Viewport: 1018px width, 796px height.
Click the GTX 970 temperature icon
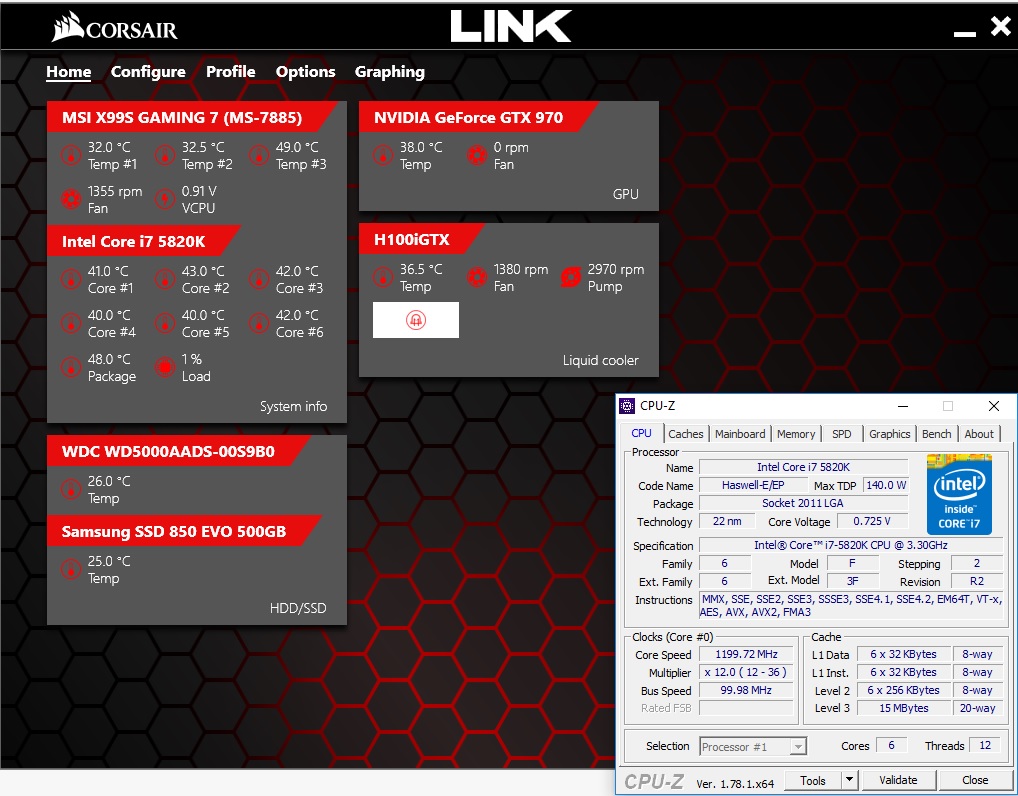pyautogui.click(x=382, y=156)
